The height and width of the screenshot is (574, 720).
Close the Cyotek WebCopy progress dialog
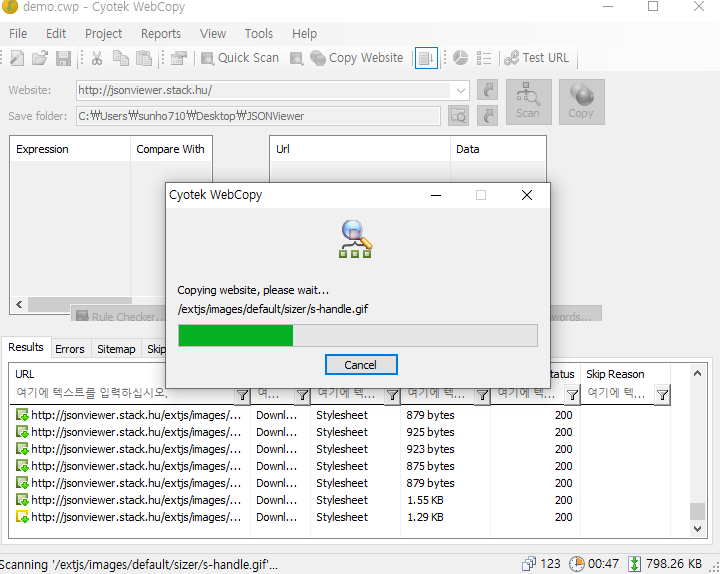(x=527, y=195)
